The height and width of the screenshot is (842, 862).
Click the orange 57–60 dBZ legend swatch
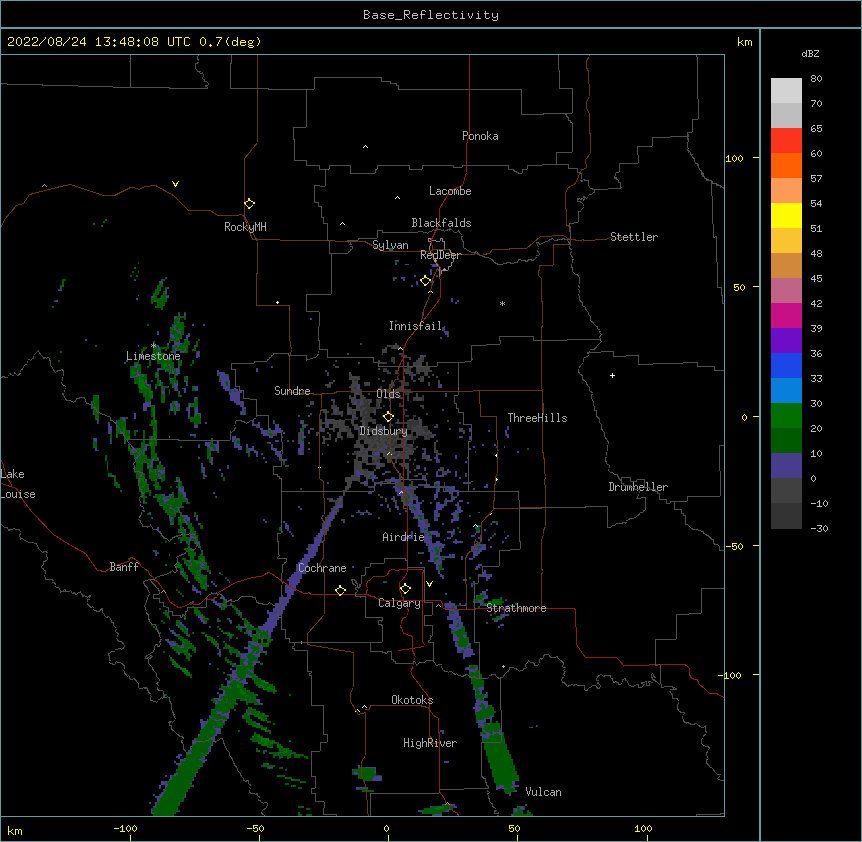pyautogui.click(x=786, y=165)
